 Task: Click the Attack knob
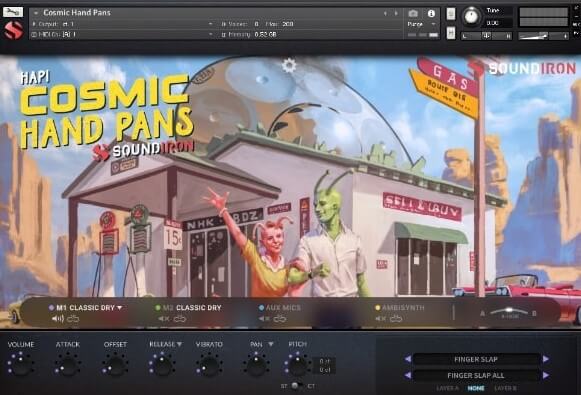point(68,365)
